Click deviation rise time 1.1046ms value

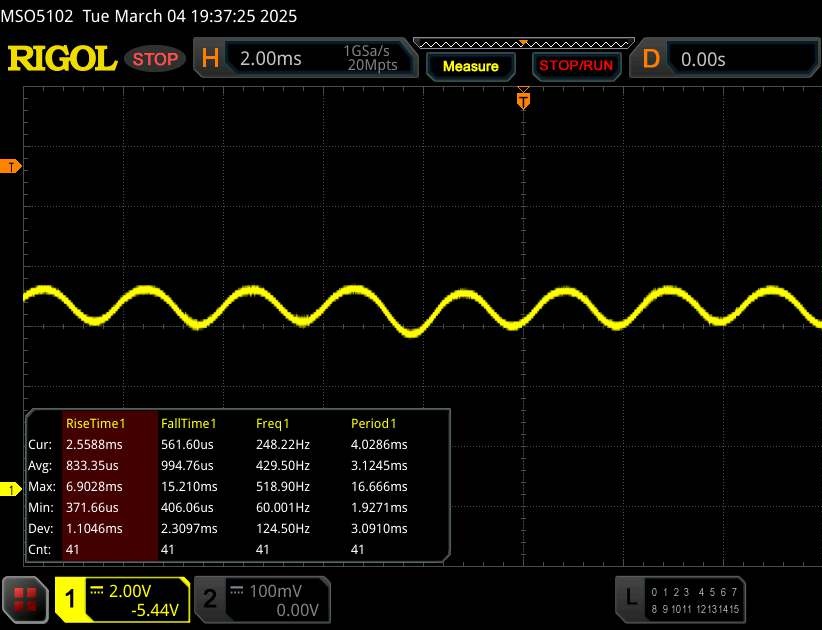tap(94, 528)
